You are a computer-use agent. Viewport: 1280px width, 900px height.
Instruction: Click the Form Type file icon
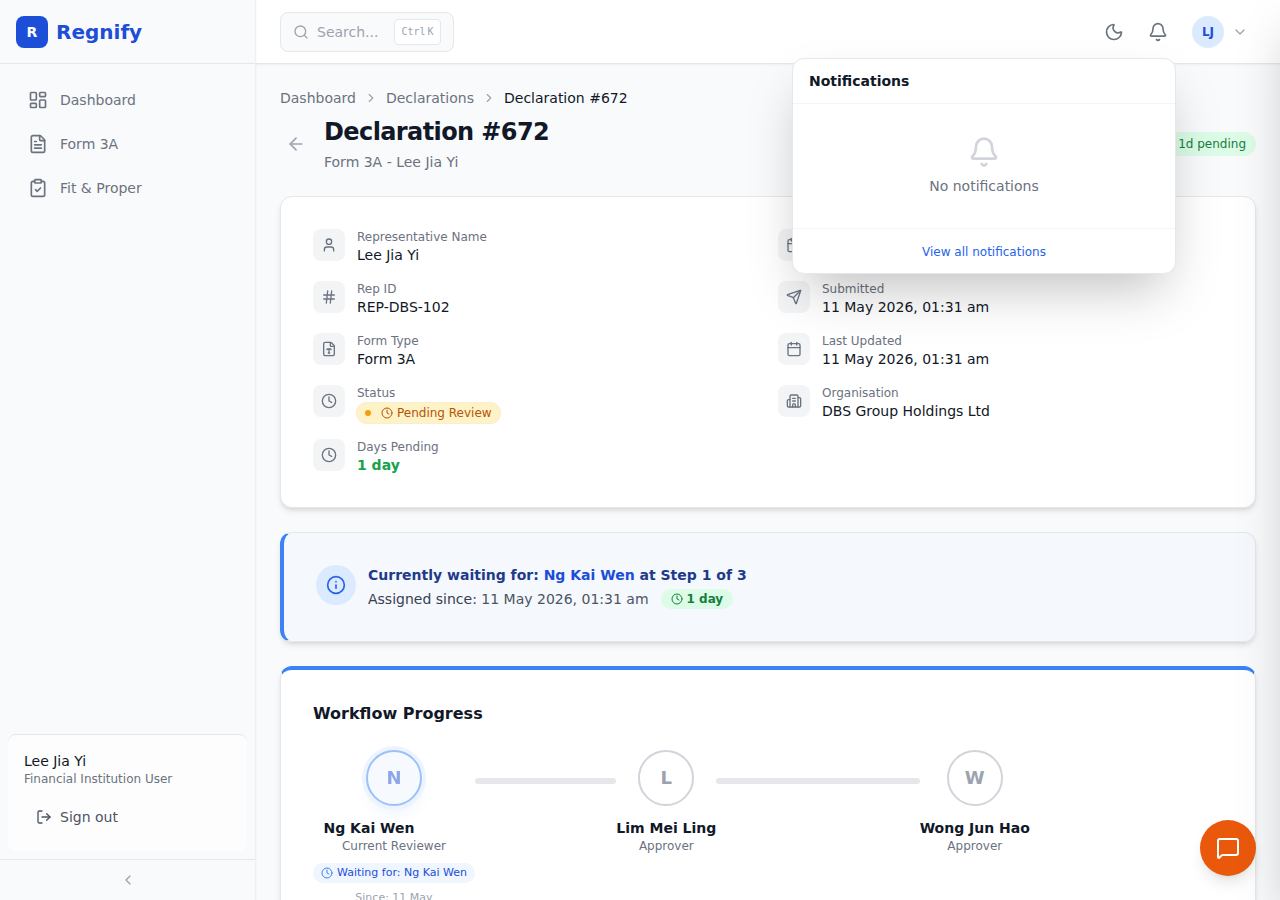point(329,349)
